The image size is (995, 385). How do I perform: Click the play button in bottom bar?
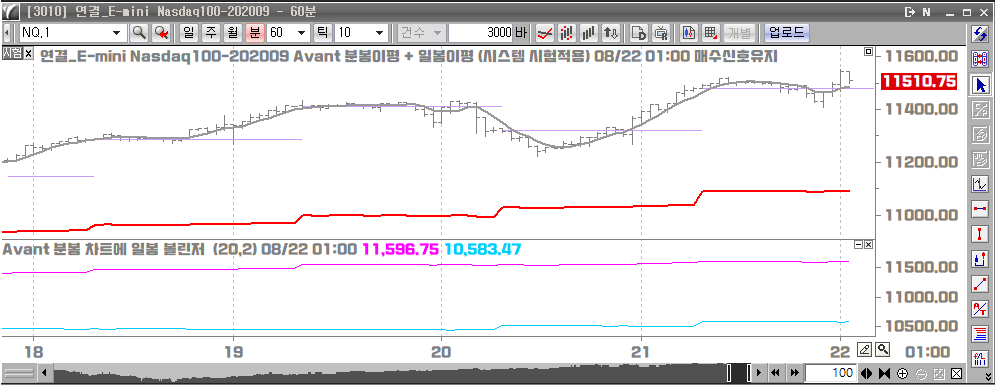(760, 372)
